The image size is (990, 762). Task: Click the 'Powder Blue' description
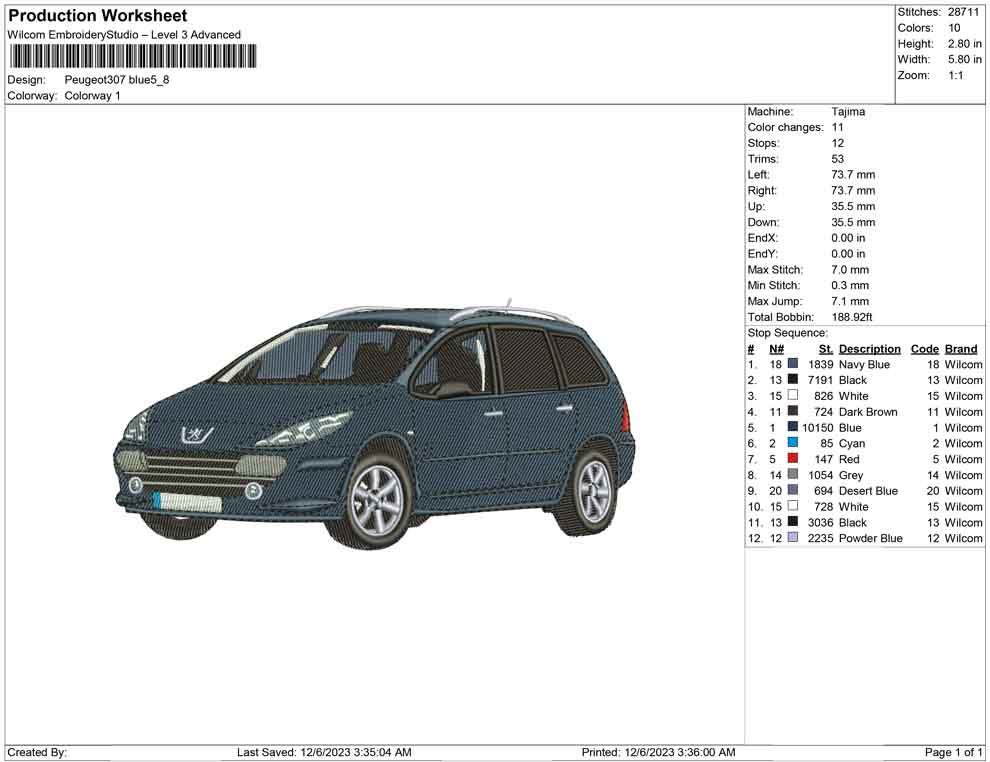tap(870, 538)
